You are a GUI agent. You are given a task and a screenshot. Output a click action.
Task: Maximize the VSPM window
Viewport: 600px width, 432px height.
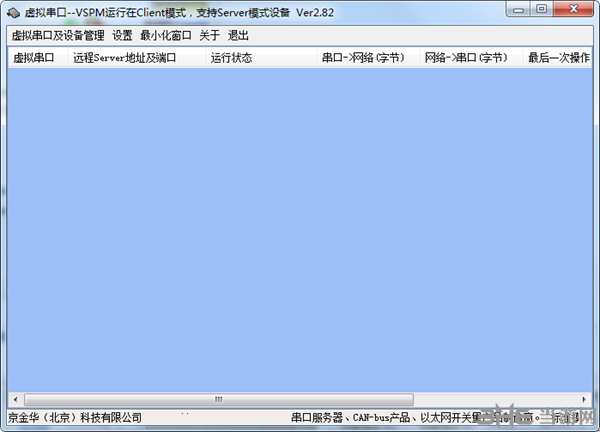point(541,9)
